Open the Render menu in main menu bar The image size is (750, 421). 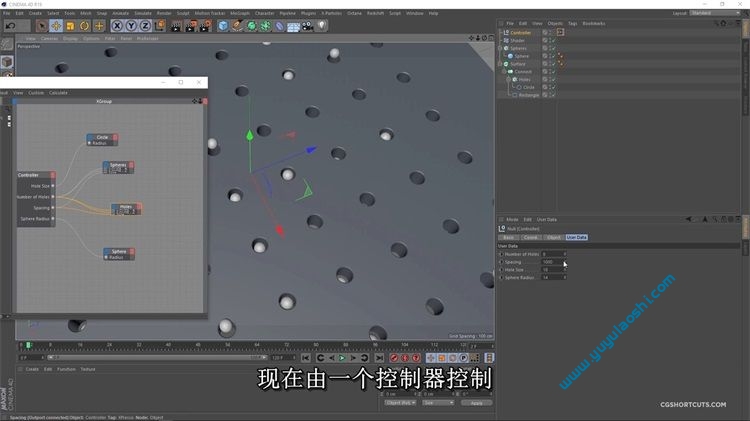[164, 13]
